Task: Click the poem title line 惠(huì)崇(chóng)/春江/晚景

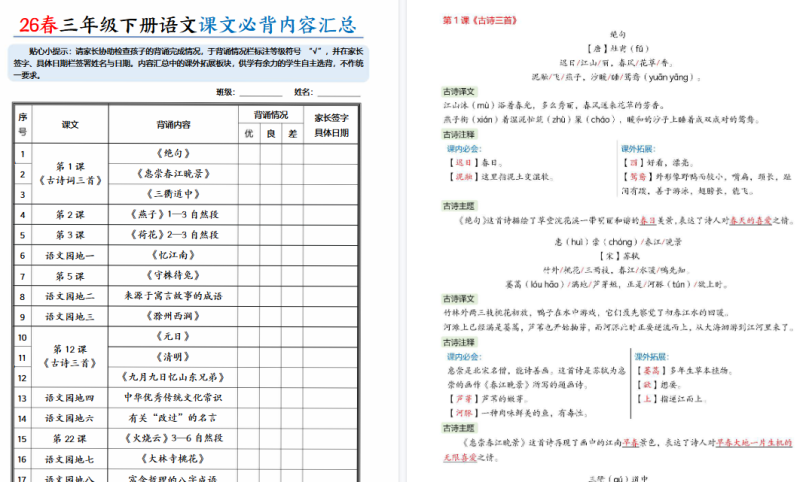Action: tap(618, 242)
